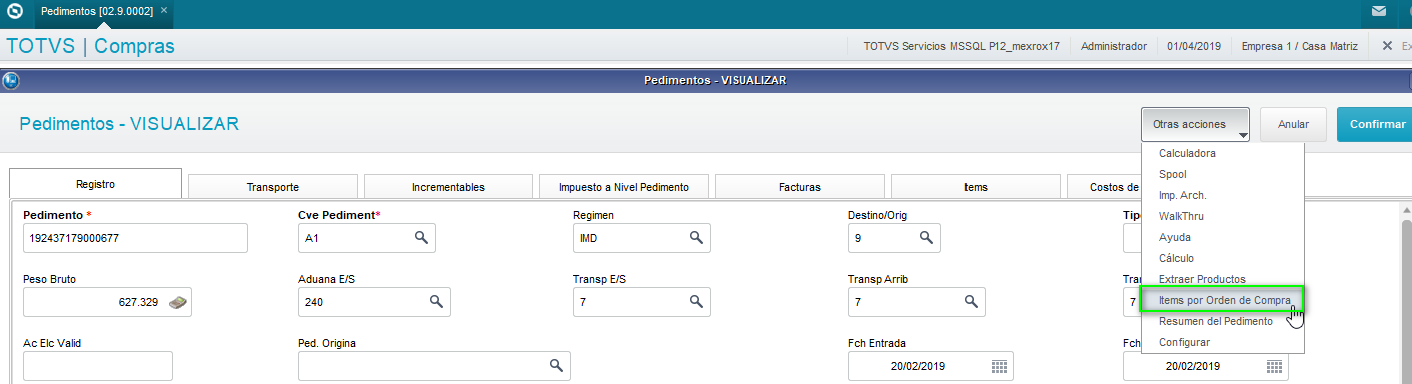Click Empresa 1 / Casa Matriz label
This screenshot has width=1412, height=384.
point(1301,46)
